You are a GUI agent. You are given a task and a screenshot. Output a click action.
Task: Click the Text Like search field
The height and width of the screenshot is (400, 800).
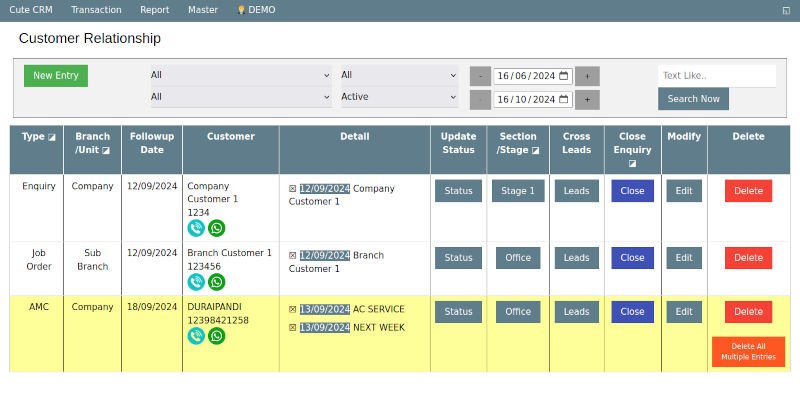[716, 76]
